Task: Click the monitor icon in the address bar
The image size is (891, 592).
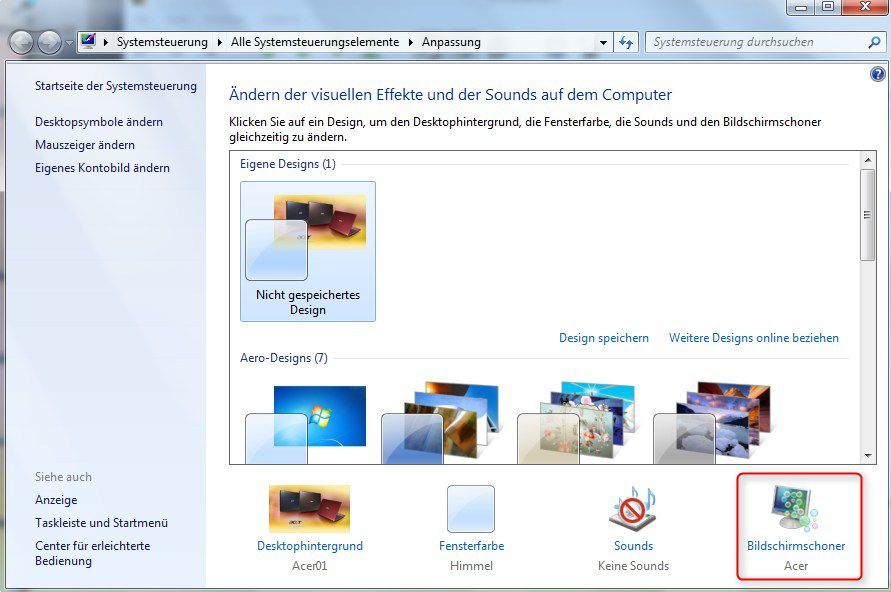Action: tap(89, 42)
